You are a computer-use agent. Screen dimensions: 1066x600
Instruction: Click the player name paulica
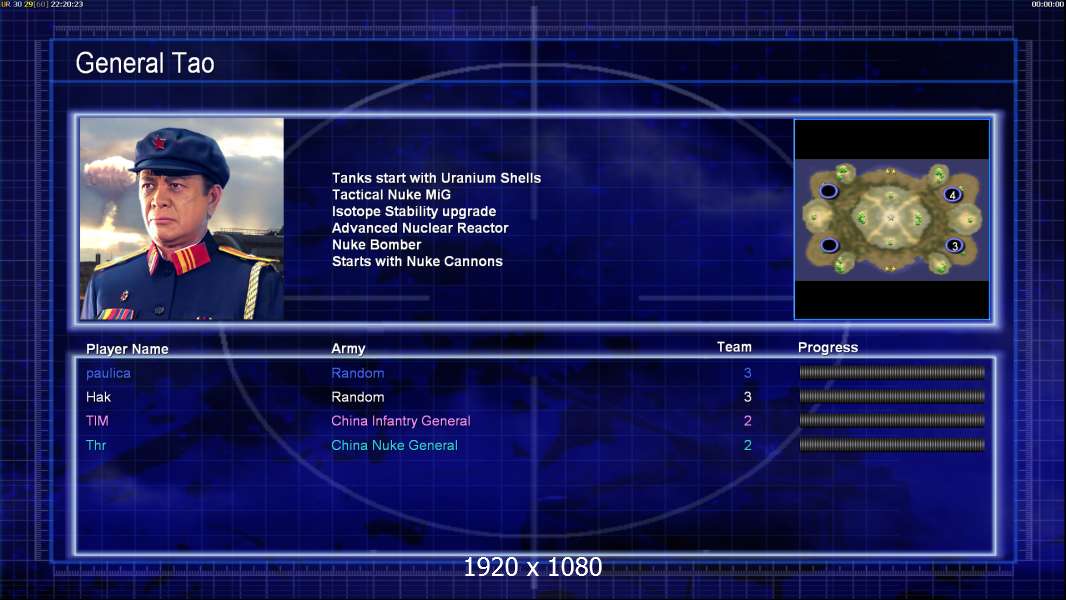[x=108, y=373]
